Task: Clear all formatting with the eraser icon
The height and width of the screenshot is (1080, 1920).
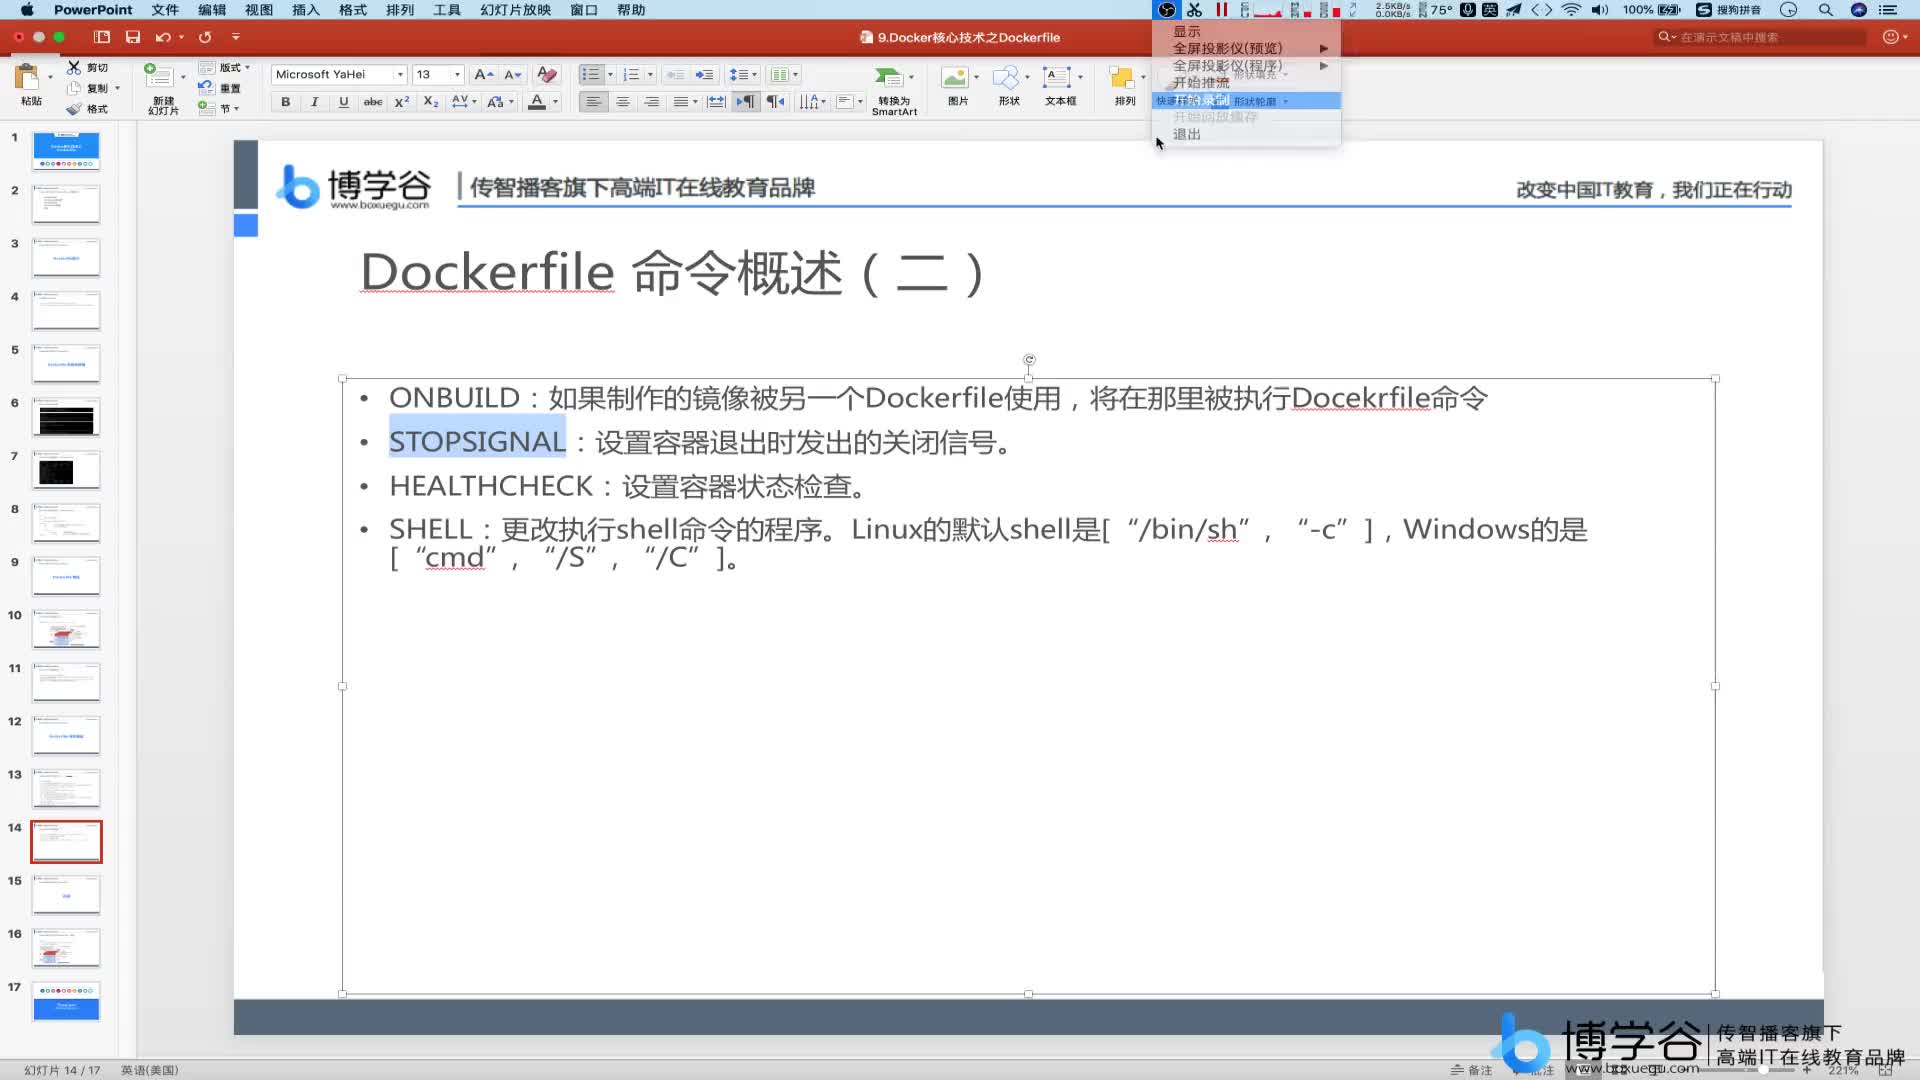Action: (x=546, y=75)
